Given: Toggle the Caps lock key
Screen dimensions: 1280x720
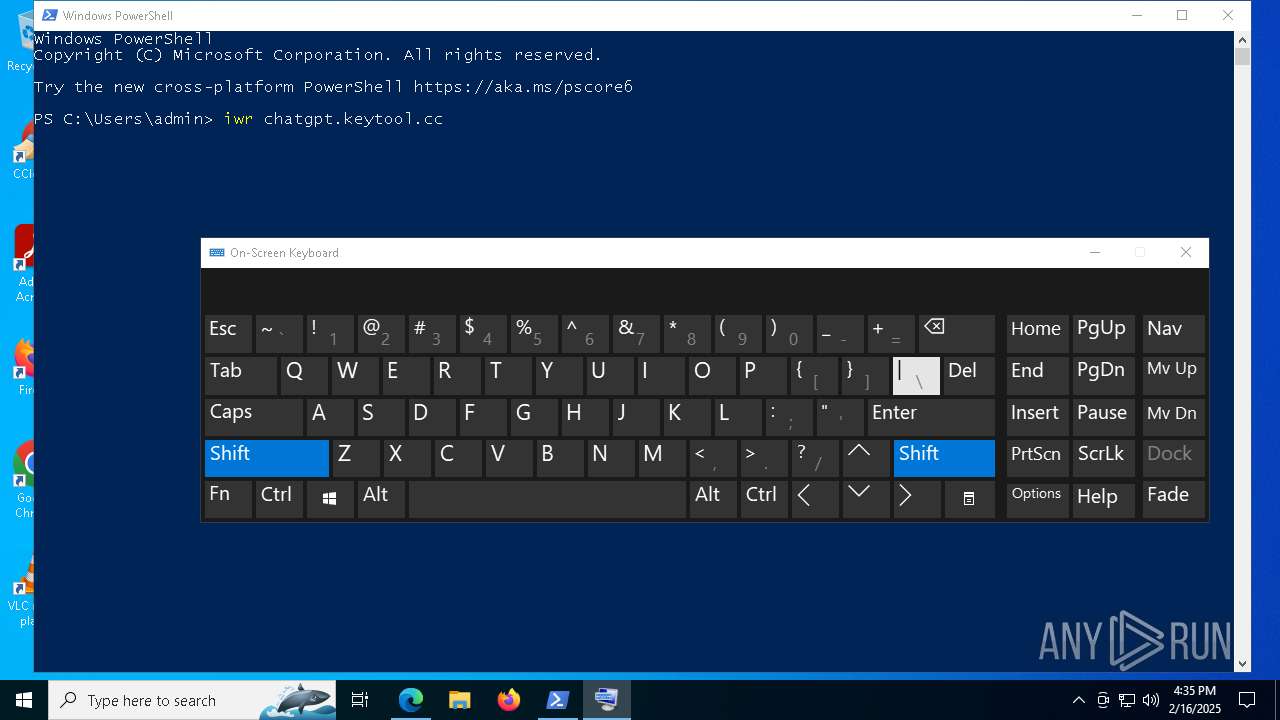Looking at the screenshot, I should [253, 415].
